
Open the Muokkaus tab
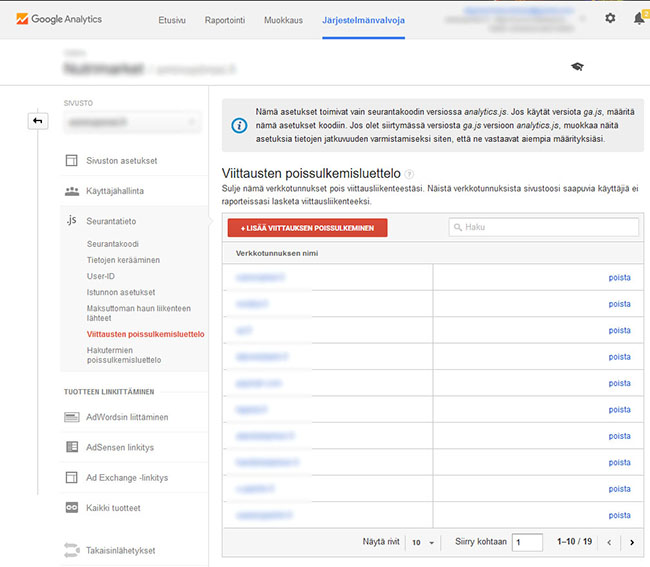[x=284, y=20]
